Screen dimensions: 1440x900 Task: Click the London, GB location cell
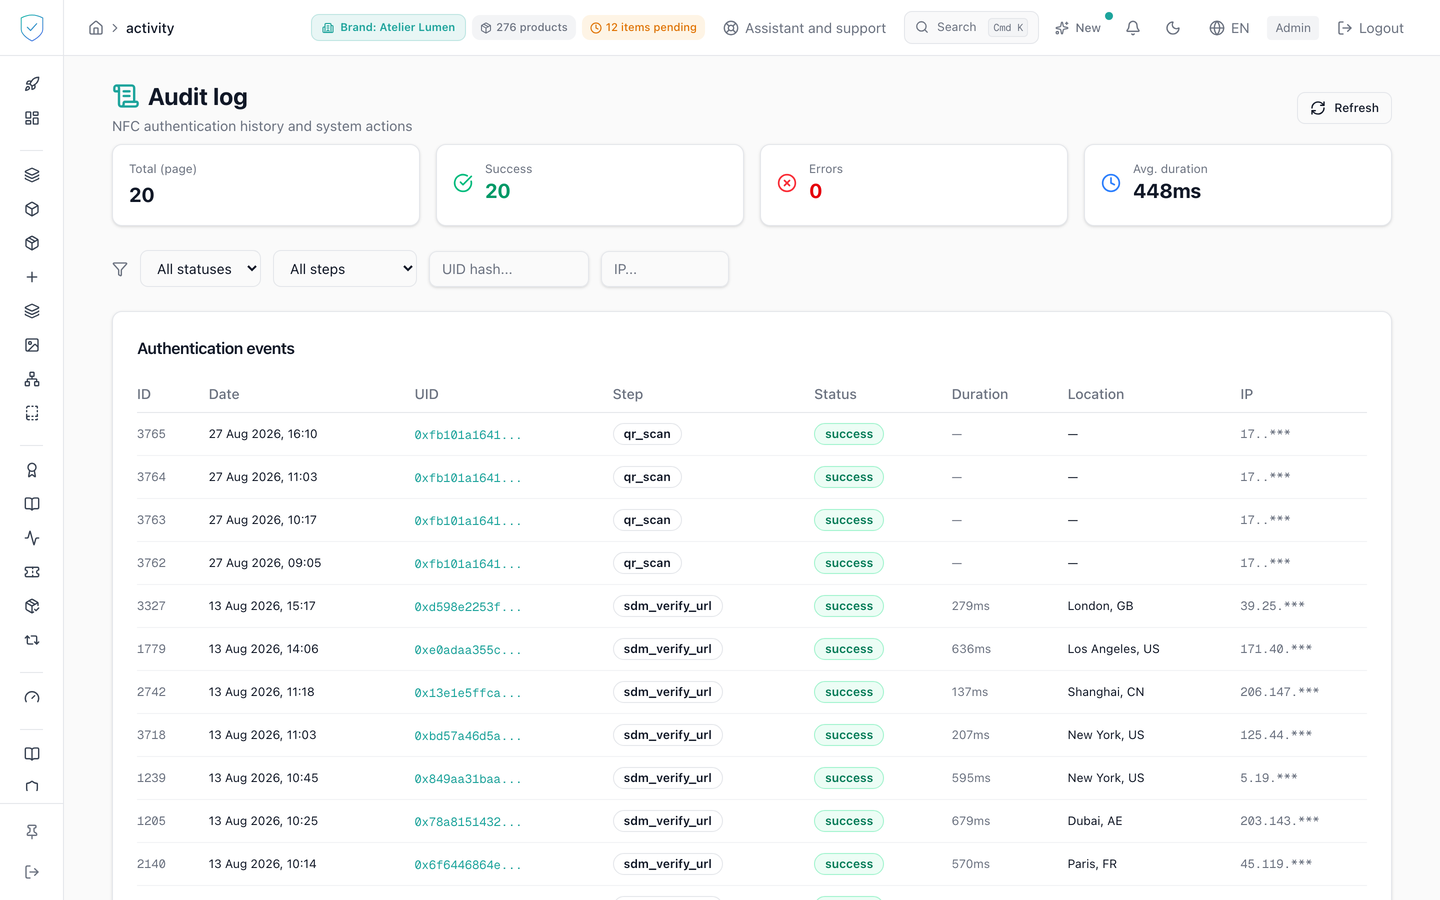[1100, 606]
